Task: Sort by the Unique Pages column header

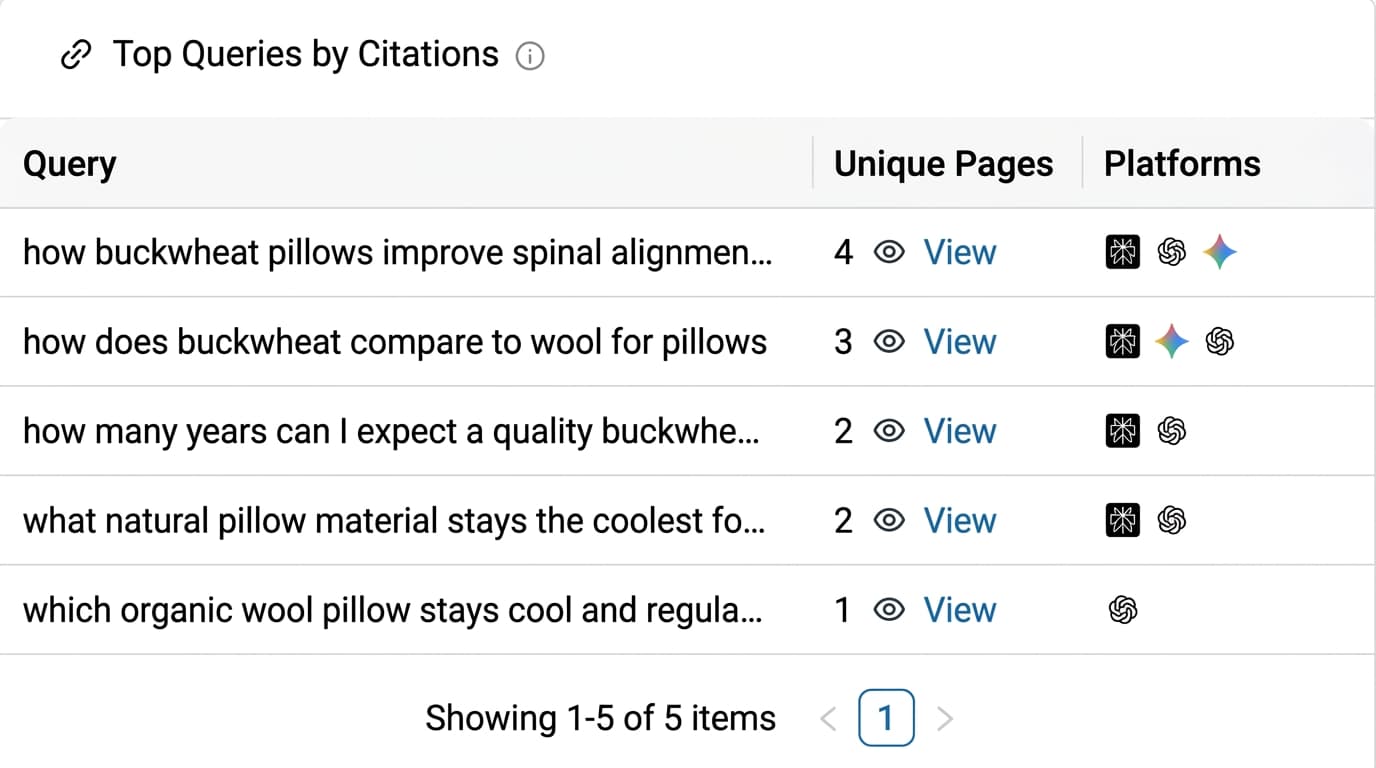Action: click(x=943, y=164)
